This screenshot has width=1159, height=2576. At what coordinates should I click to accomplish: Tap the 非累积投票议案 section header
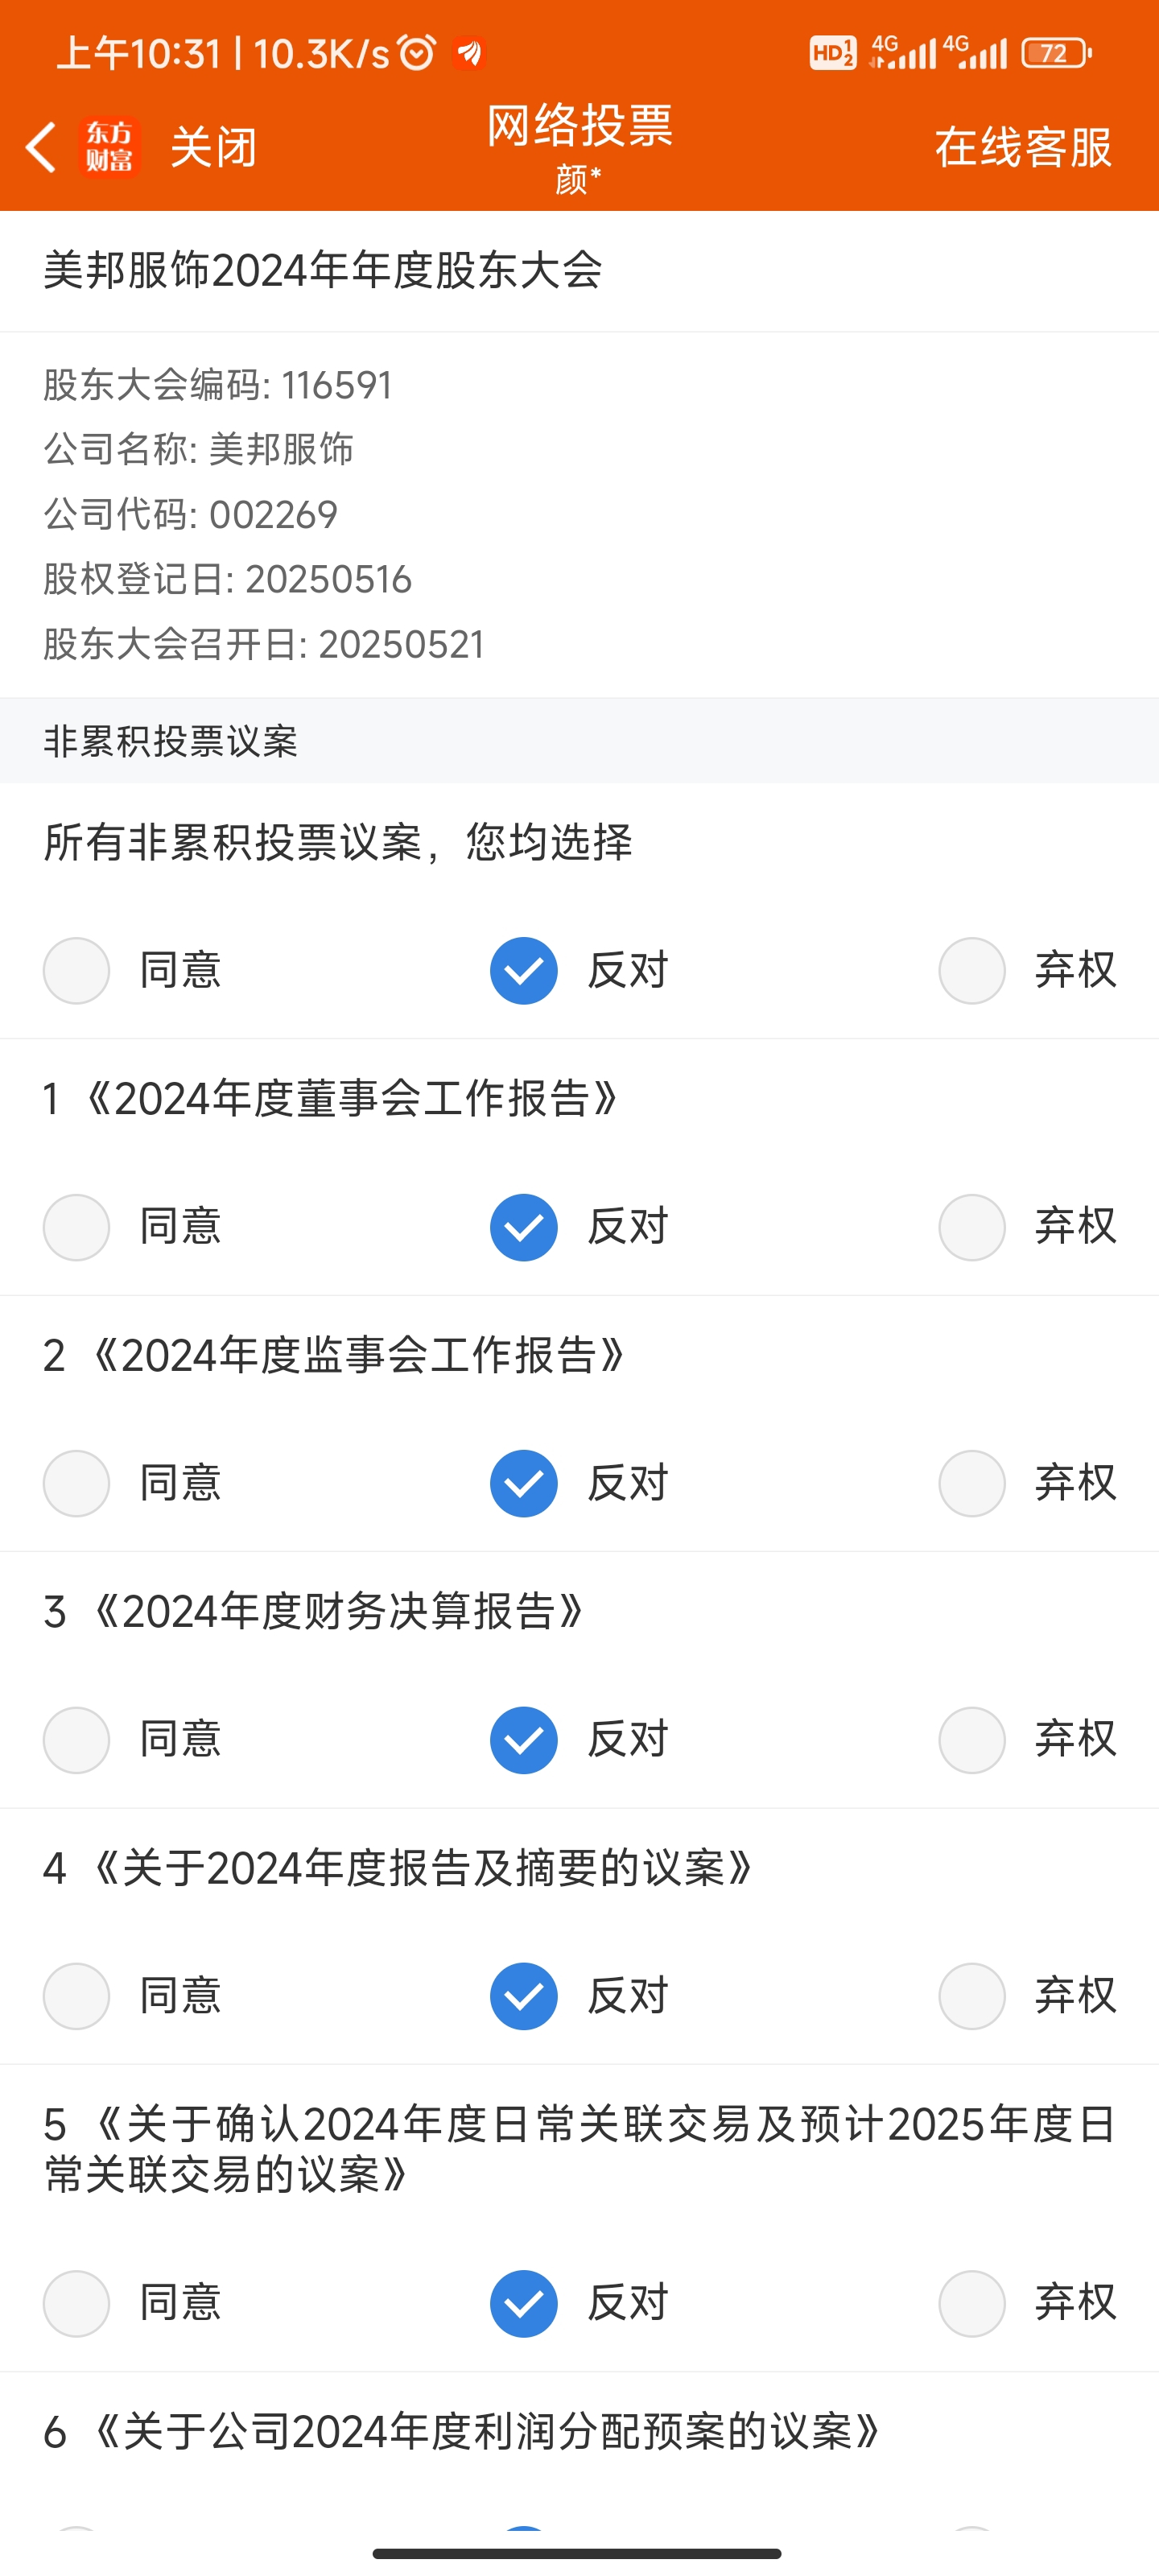click(x=171, y=741)
